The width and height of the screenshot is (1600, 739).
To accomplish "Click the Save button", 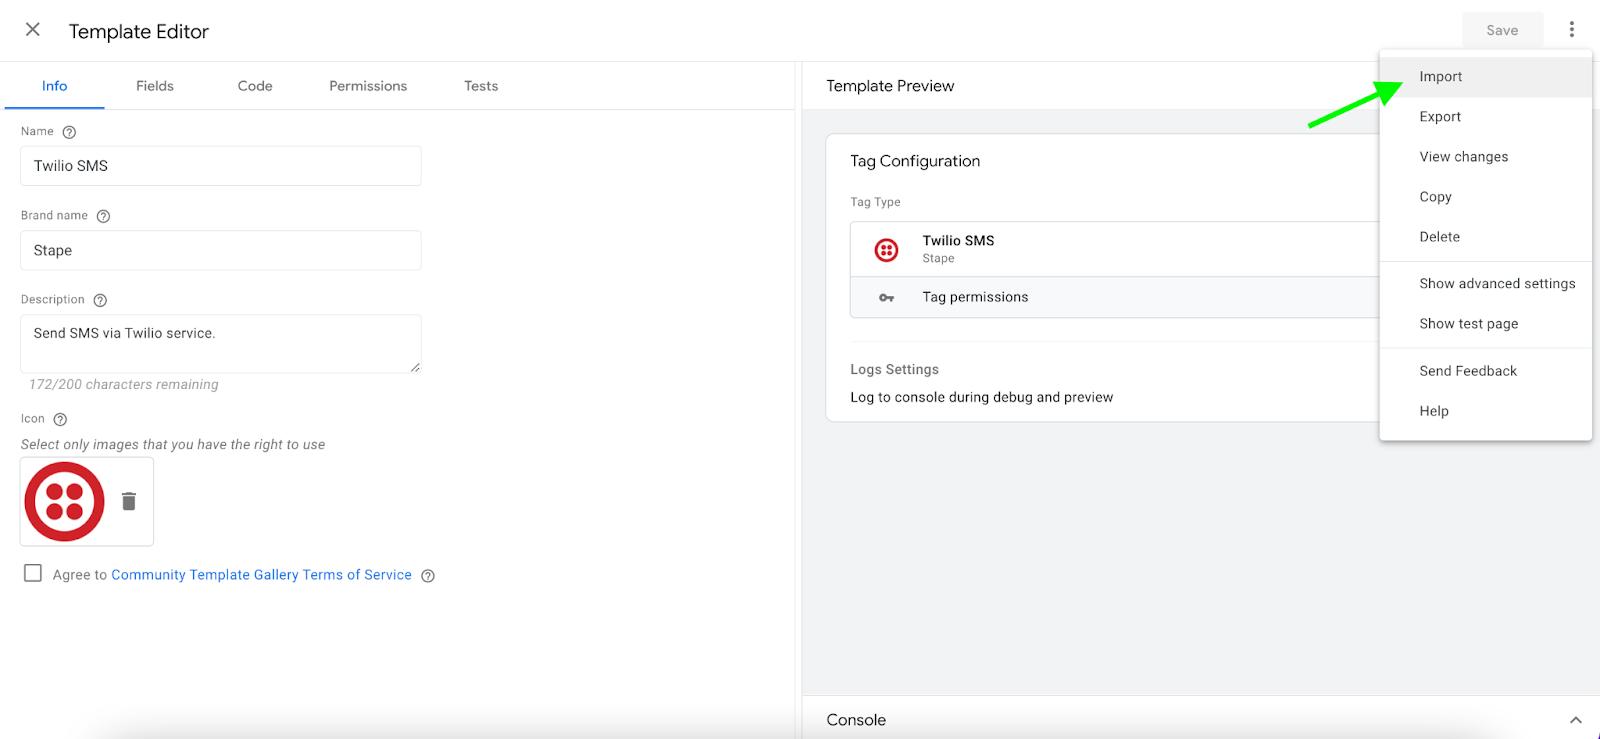I will (1502, 30).
